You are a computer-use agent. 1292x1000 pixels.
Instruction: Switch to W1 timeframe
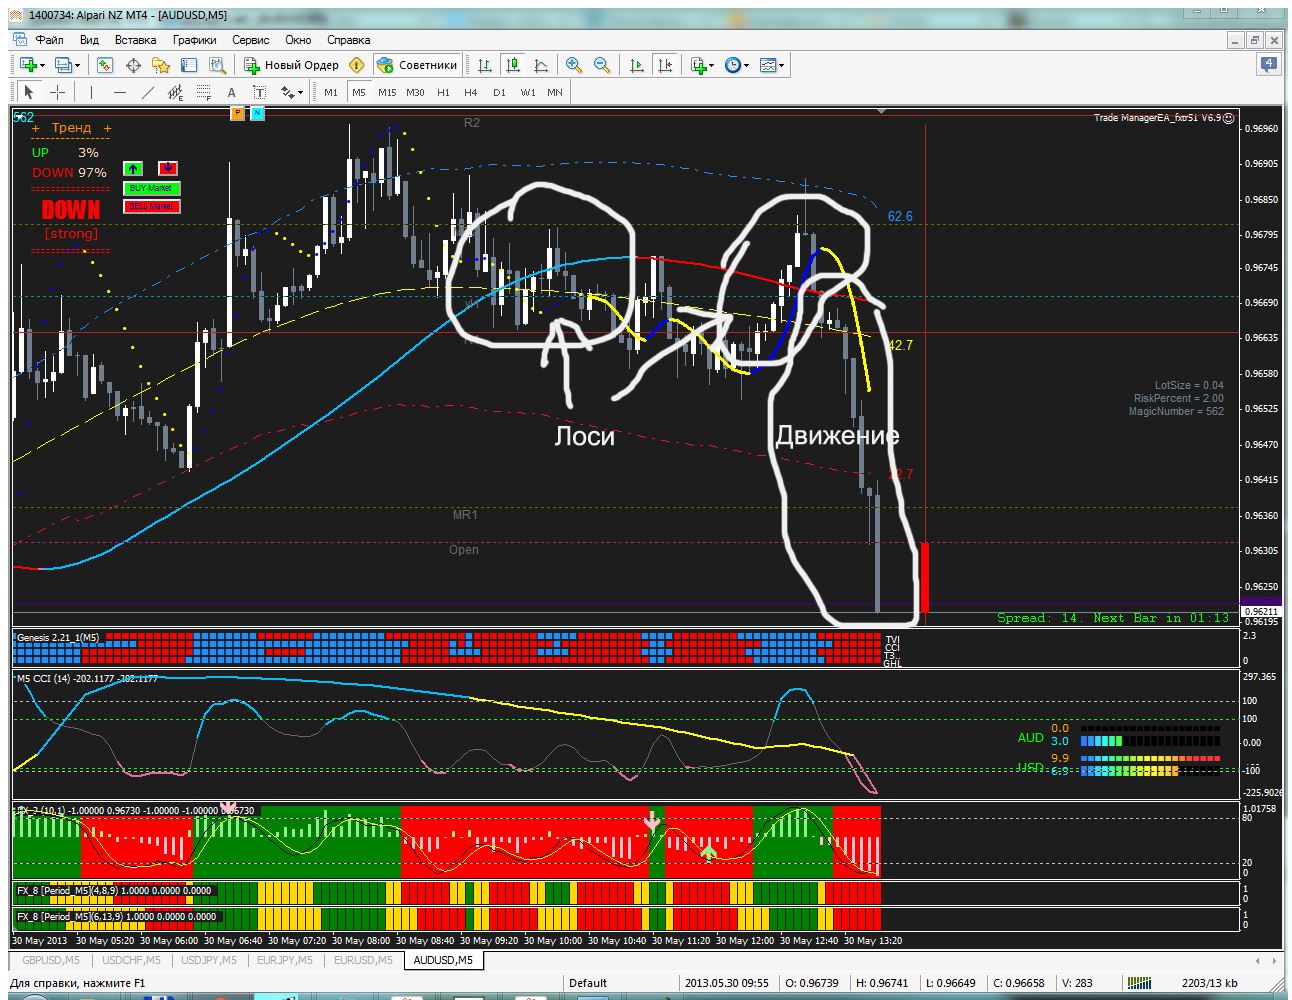click(x=528, y=92)
